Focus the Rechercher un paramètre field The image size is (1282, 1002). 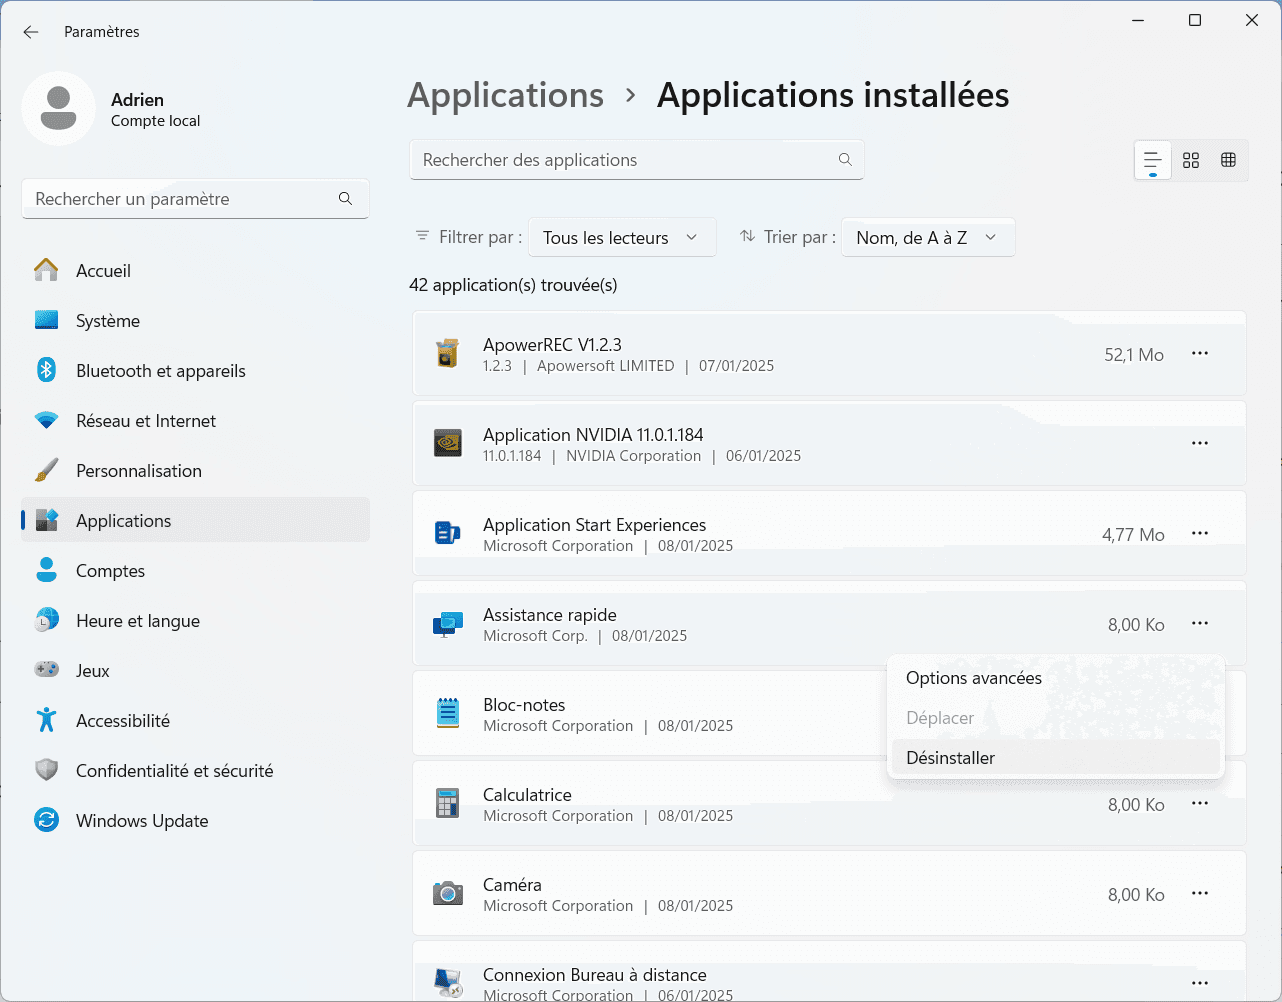195,199
